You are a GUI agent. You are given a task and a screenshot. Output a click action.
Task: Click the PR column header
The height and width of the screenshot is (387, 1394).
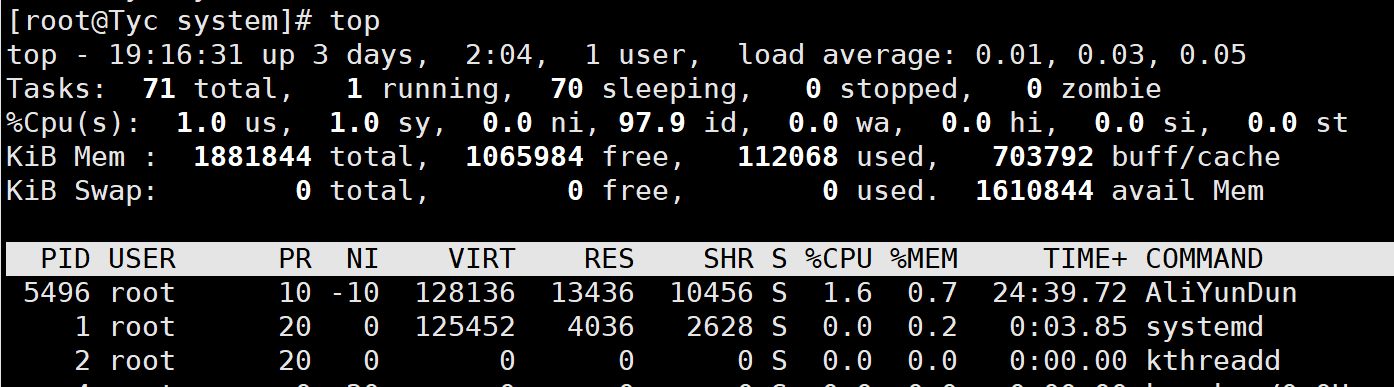(296, 259)
